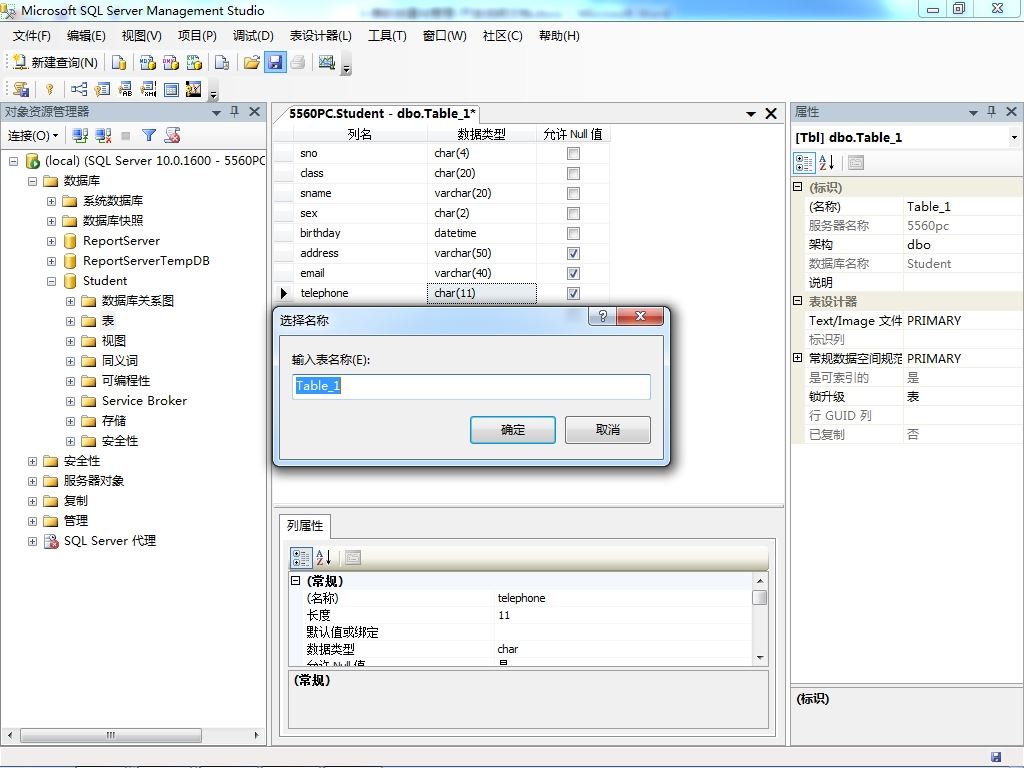Click the Manage Spatial Indexes icon
Screen dimensions: 1024x768
click(x=193, y=89)
